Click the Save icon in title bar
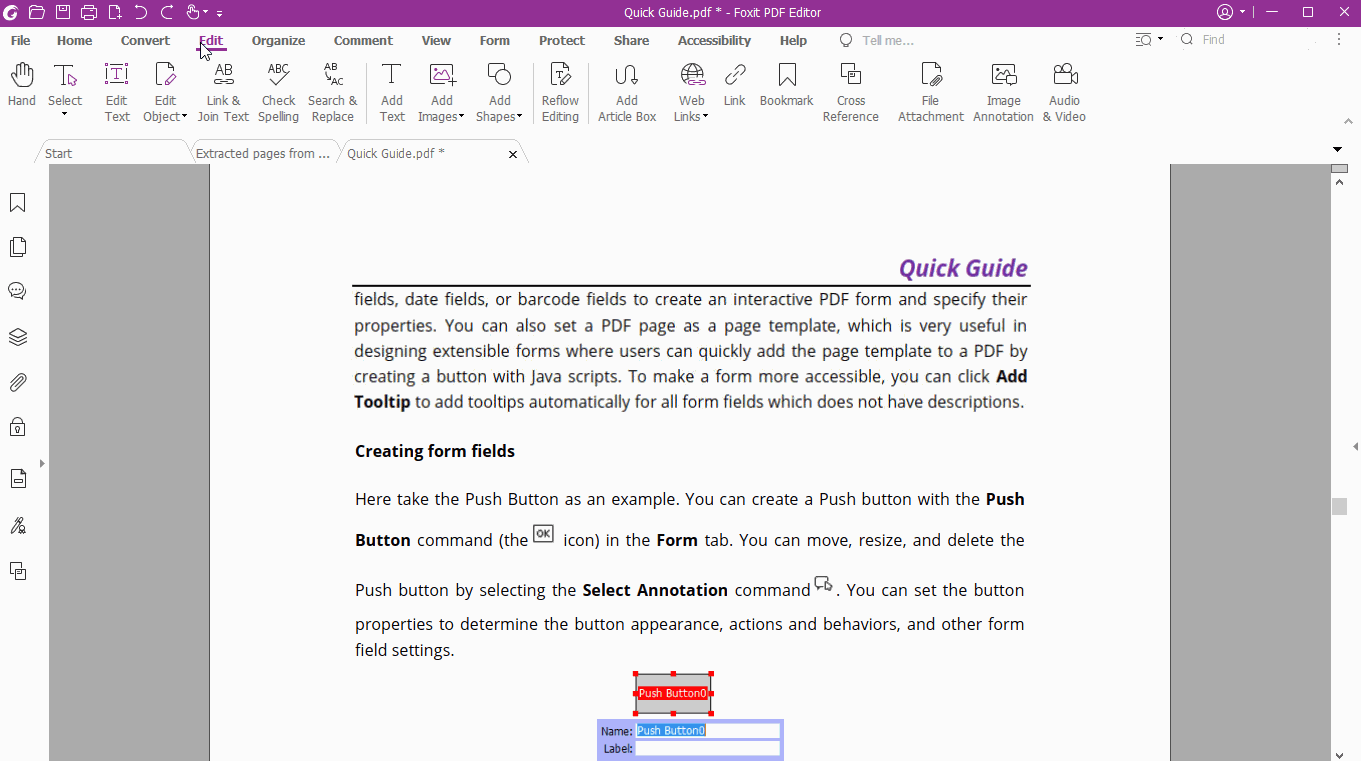The image size is (1361, 761). click(x=63, y=12)
